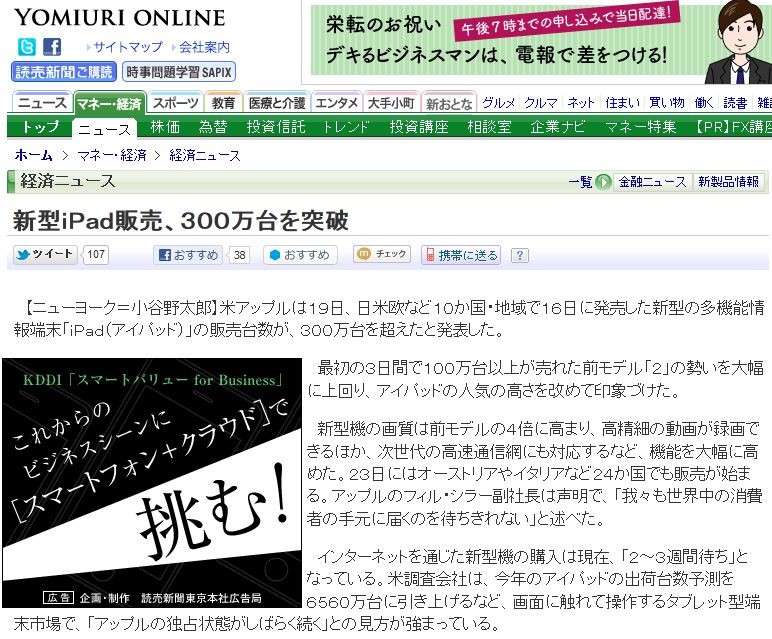The height and width of the screenshot is (639, 772).
Task: Open the 新おとな tab
Action: pos(449,103)
